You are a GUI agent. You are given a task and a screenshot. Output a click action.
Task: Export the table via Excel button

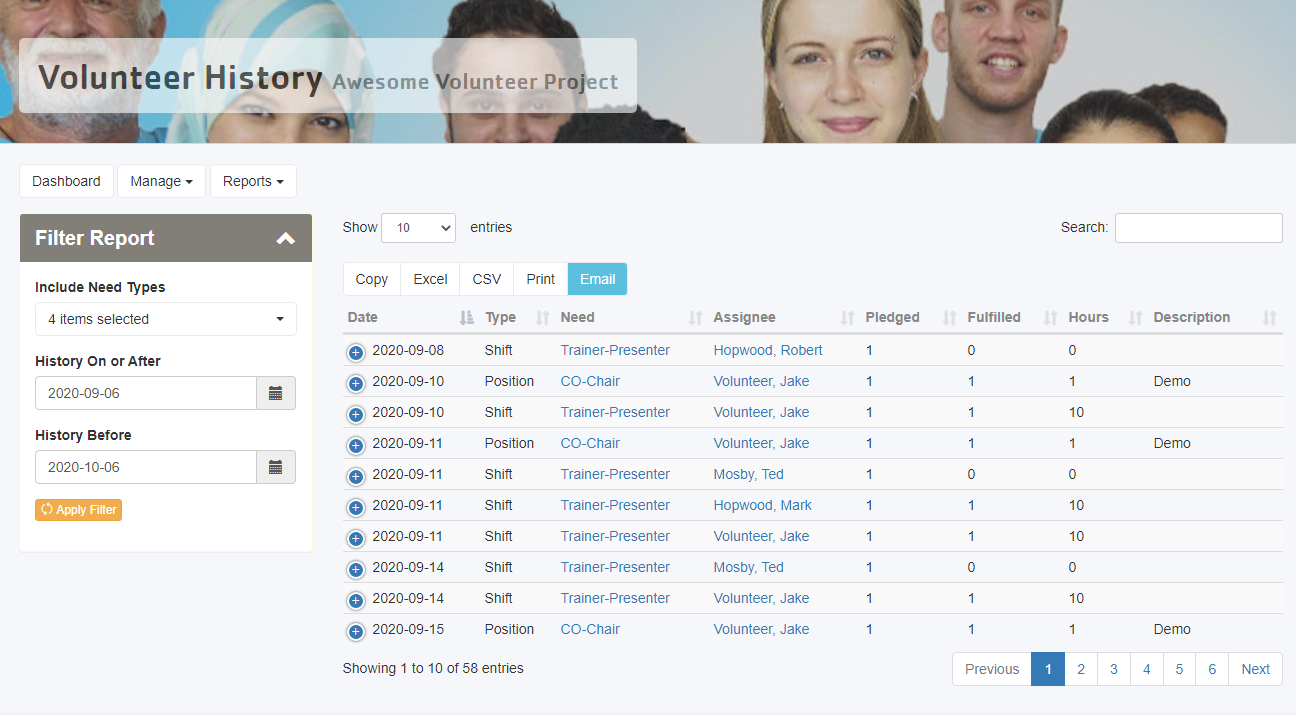pyautogui.click(x=430, y=279)
